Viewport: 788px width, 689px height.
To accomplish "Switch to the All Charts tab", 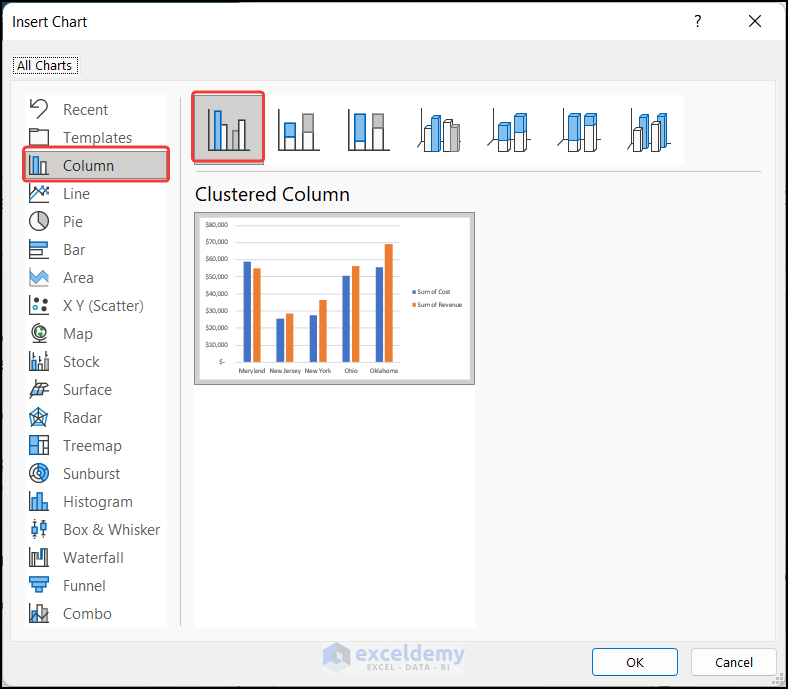I will 45,66.
